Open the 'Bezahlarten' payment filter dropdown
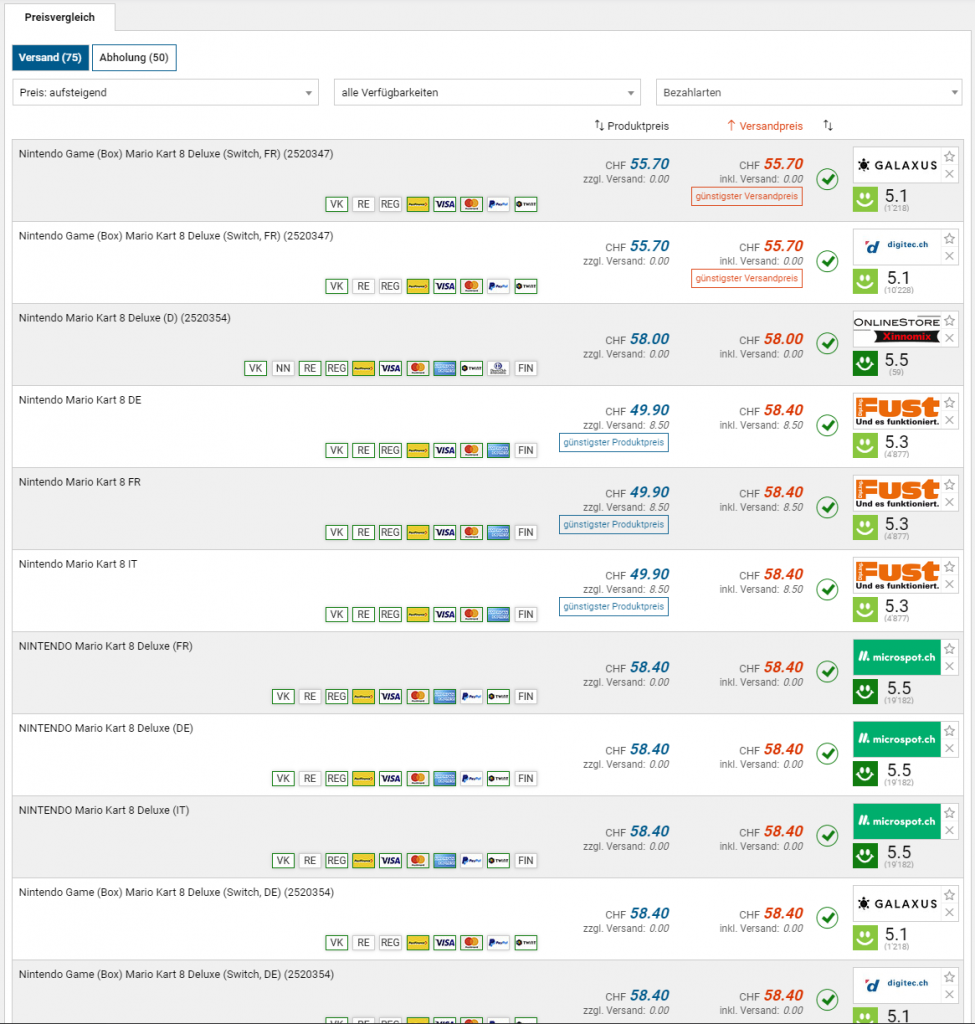 click(x=808, y=93)
